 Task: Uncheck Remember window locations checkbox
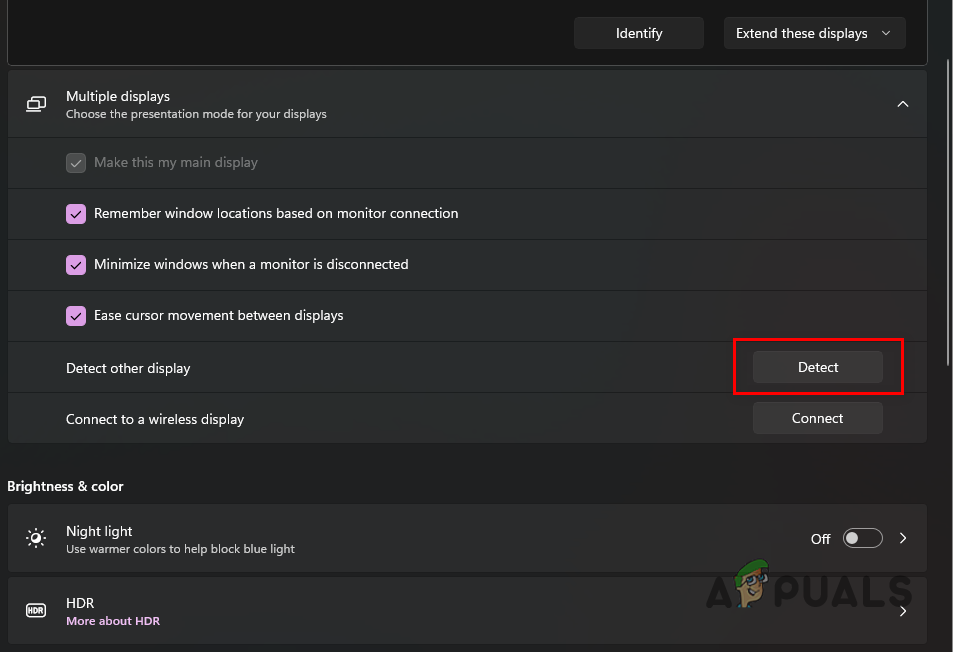coord(76,214)
